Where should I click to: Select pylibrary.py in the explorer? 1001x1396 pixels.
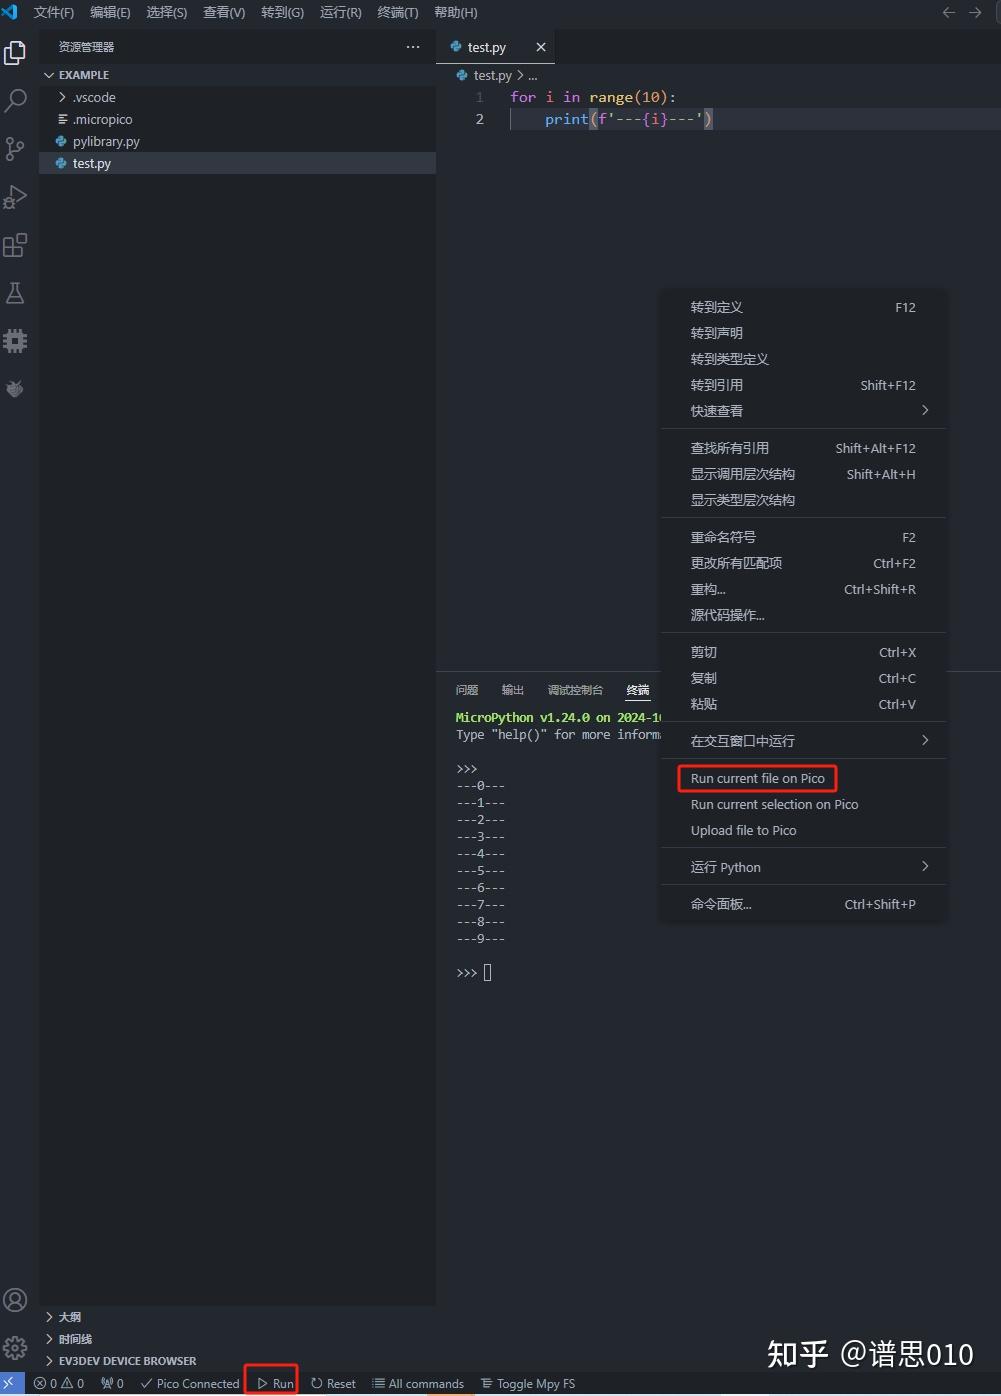(x=105, y=141)
